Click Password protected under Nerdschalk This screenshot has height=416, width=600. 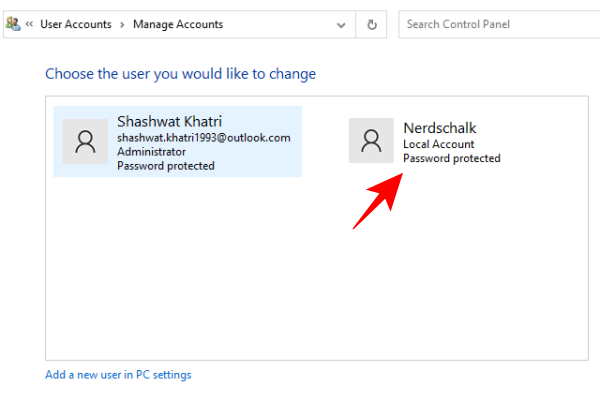click(x=451, y=158)
